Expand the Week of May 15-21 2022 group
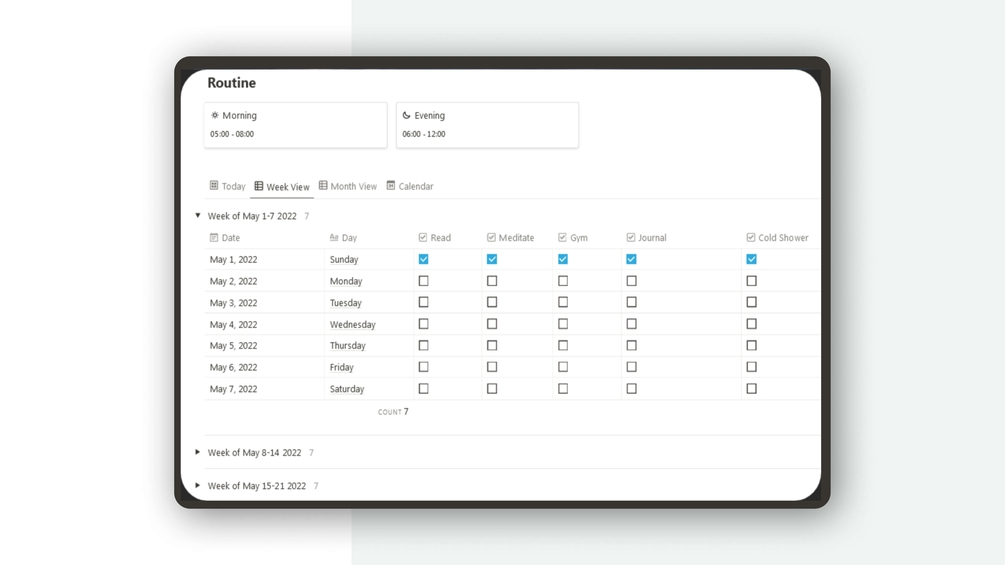This screenshot has height=565, width=1005. [x=197, y=486]
